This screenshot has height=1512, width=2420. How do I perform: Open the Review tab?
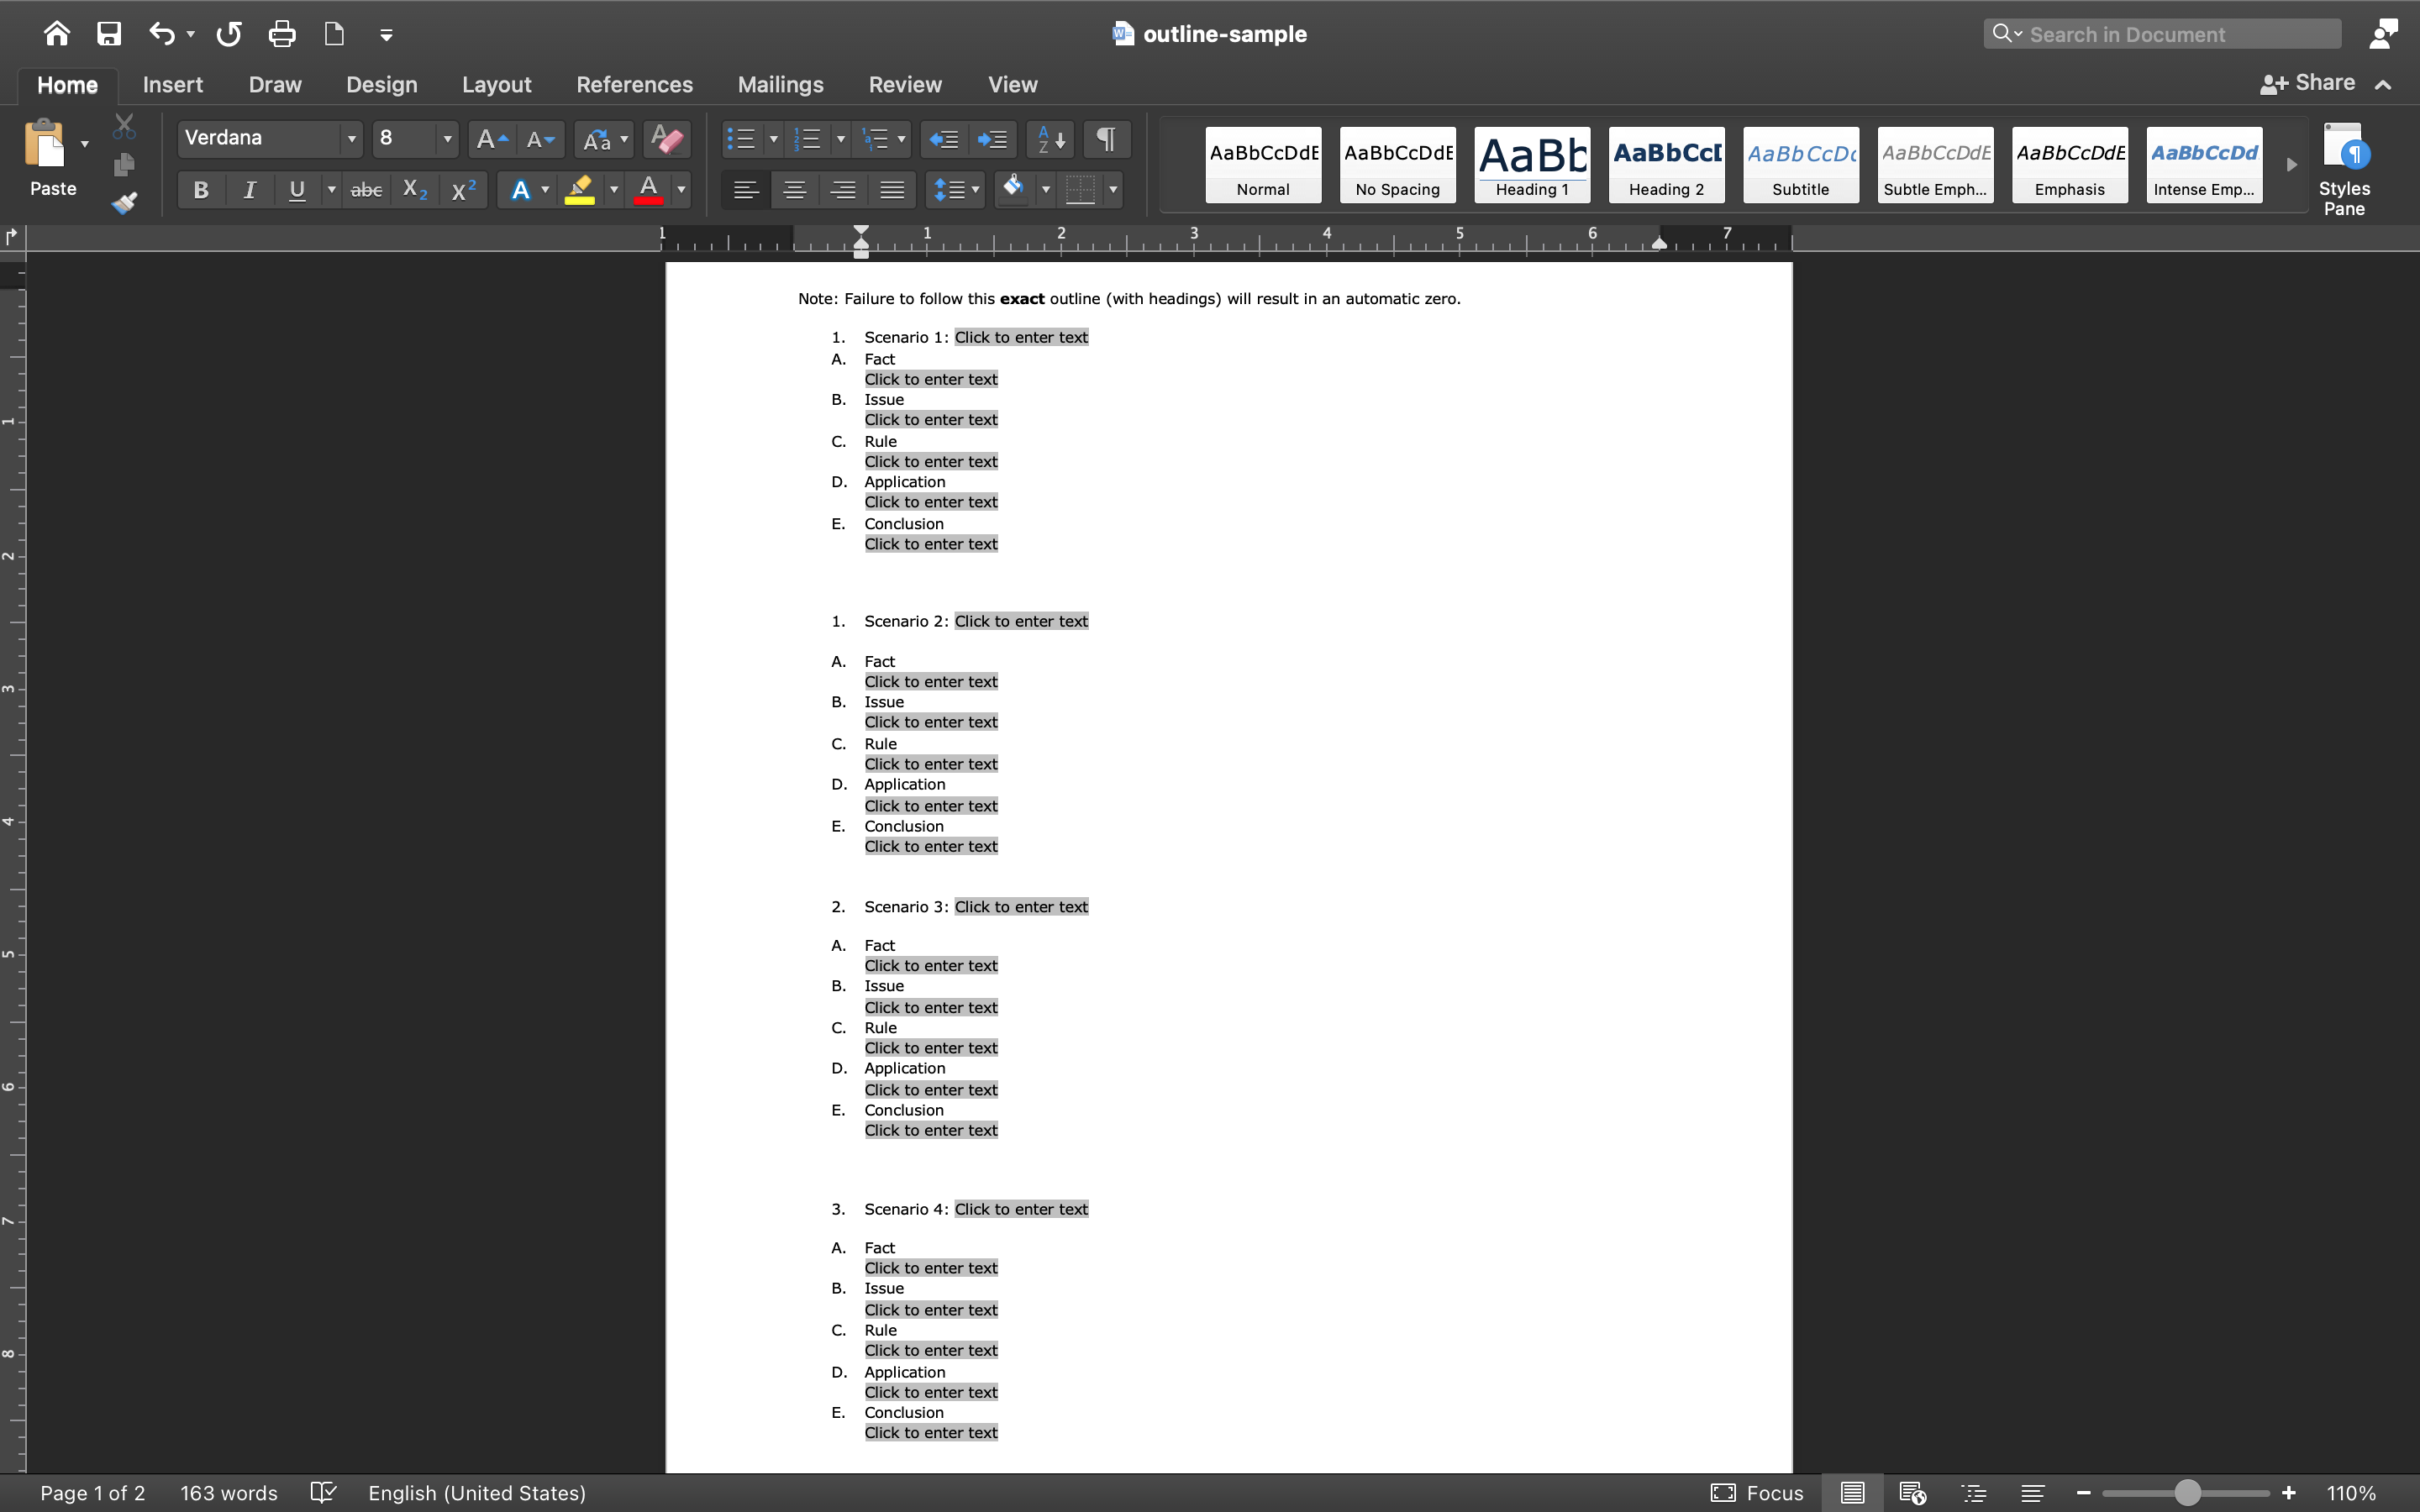tap(904, 84)
